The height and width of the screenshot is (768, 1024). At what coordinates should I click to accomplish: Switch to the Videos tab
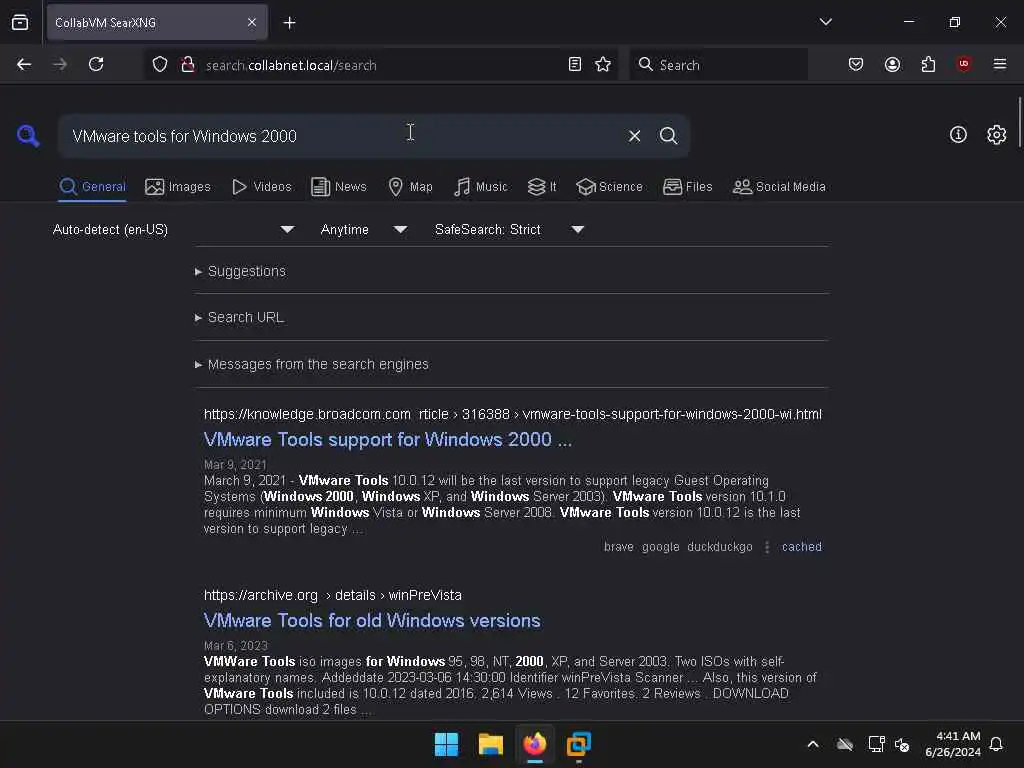262,187
